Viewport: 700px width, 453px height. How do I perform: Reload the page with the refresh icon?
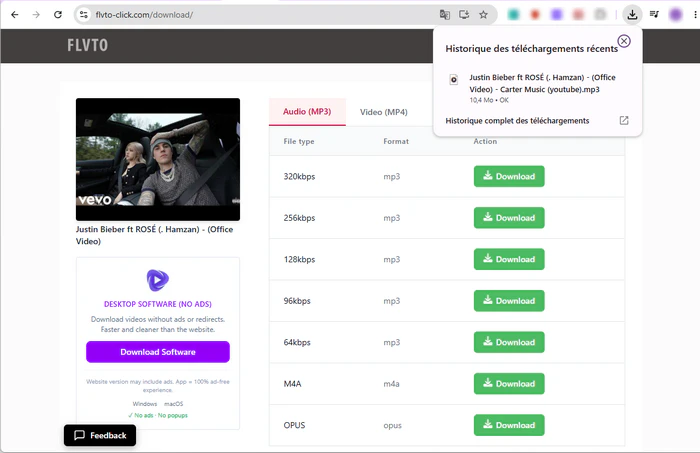[x=58, y=15]
